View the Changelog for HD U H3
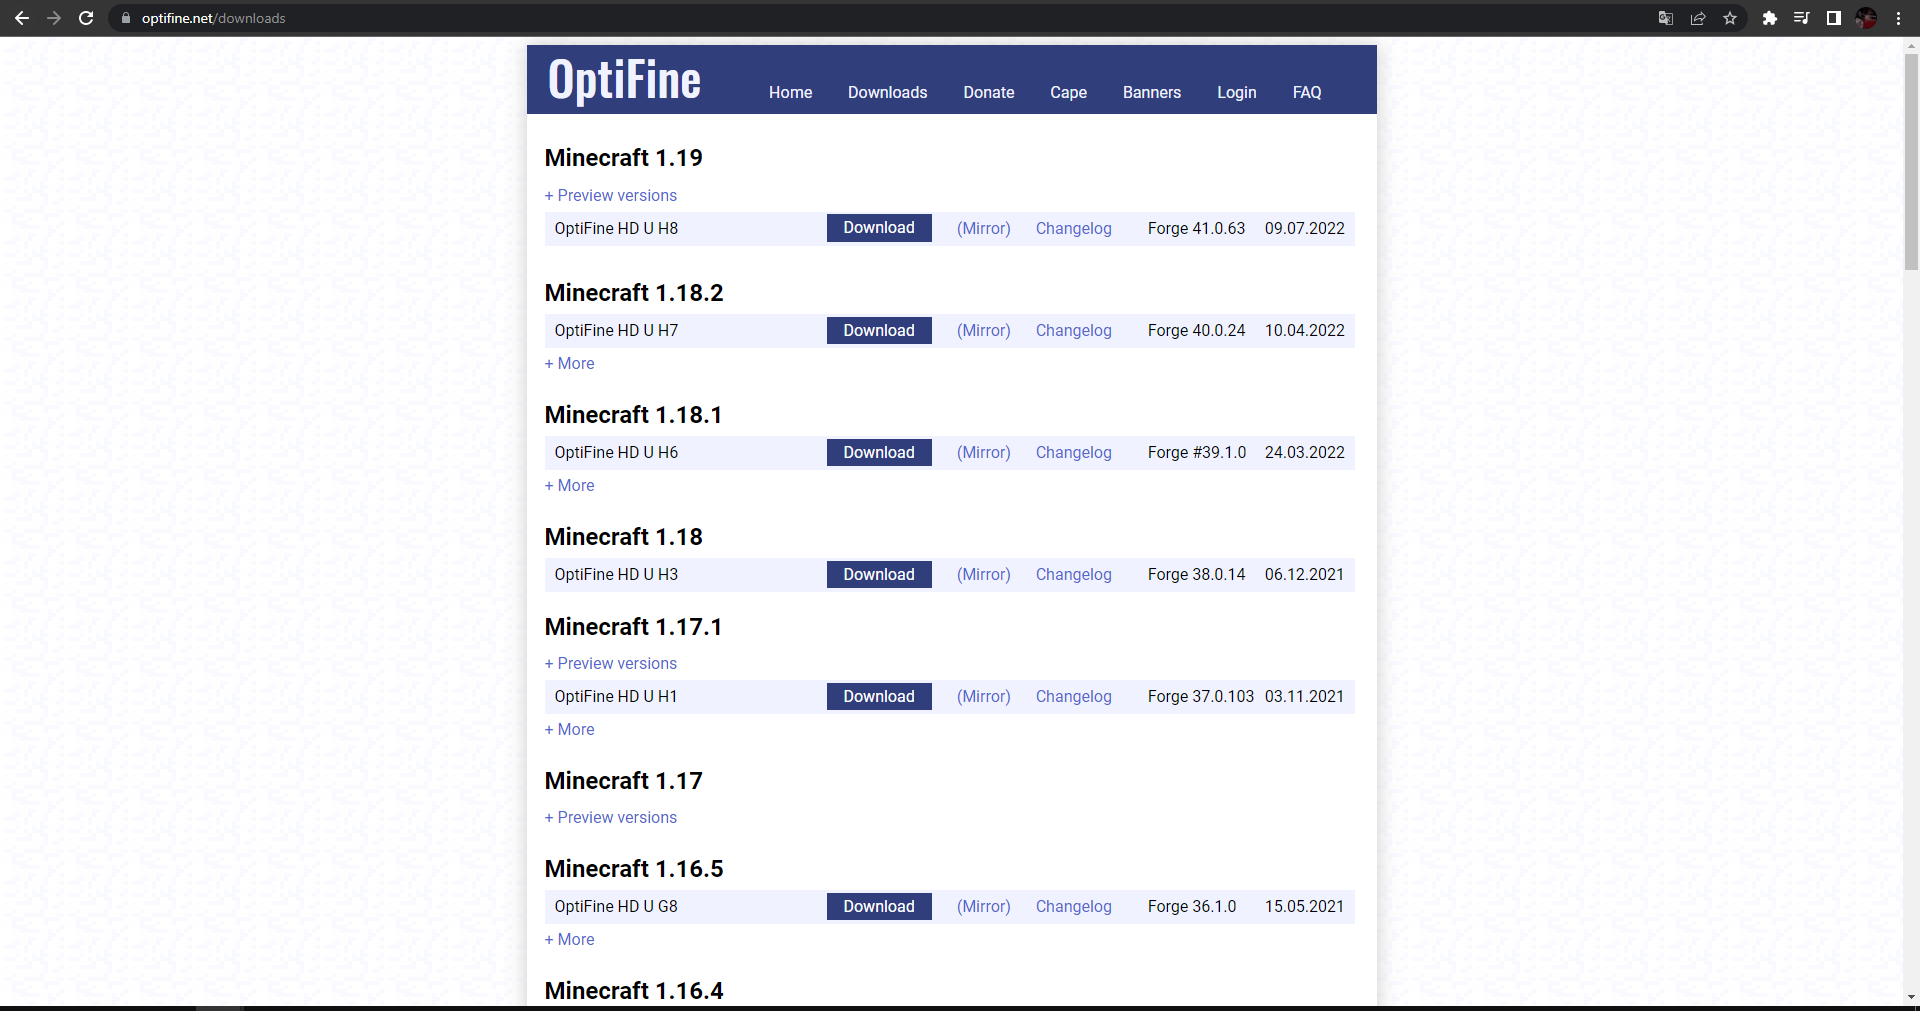This screenshot has width=1920, height=1011. tap(1074, 574)
